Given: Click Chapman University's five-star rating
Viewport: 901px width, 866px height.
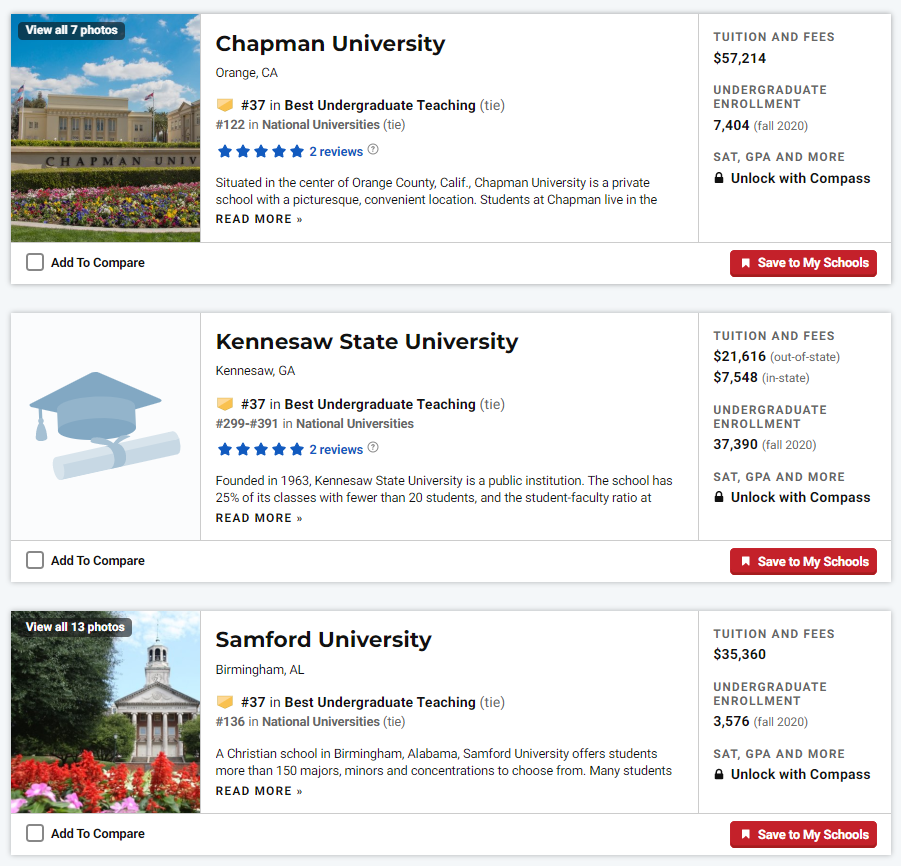Looking at the screenshot, I should [x=260, y=152].
